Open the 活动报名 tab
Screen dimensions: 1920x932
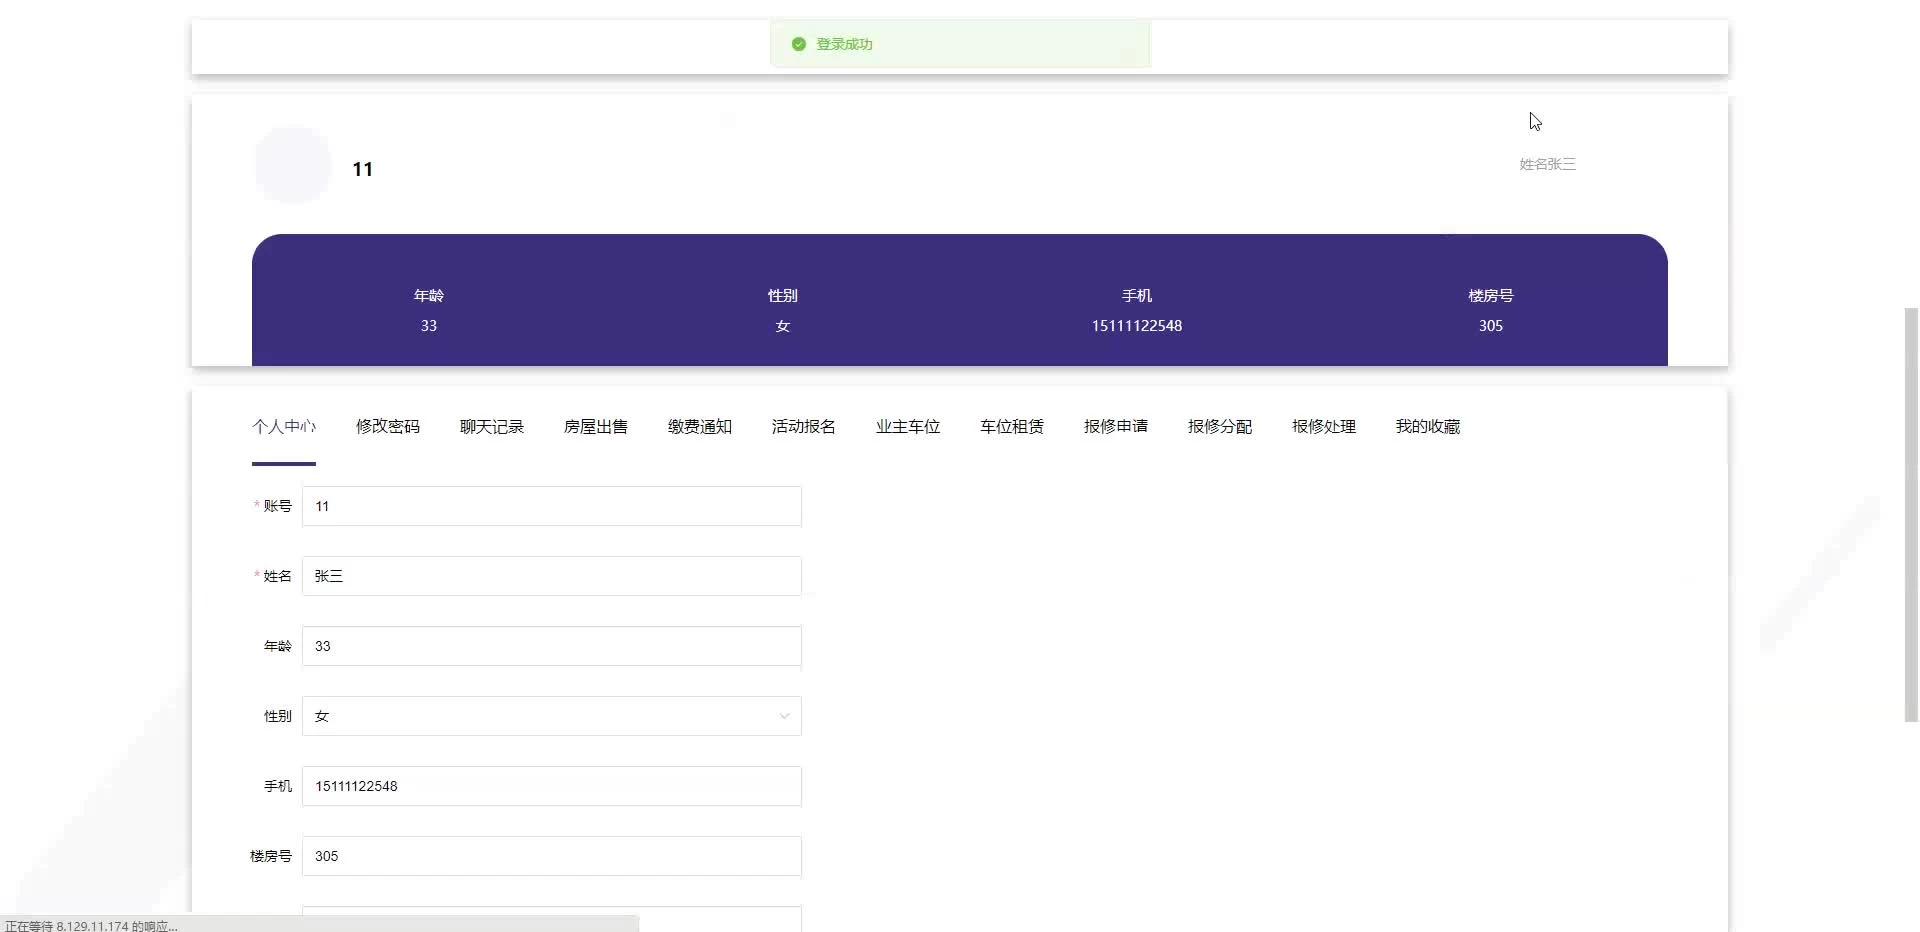804,427
